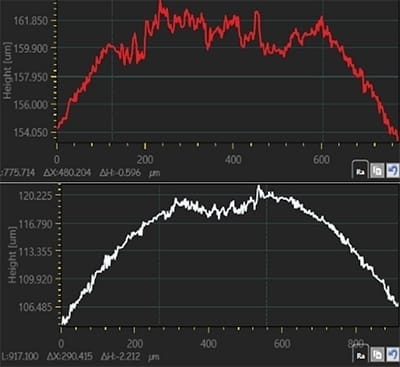
Task: Click the blue undo arrow in white profile panel
Action: (x=392, y=355)
